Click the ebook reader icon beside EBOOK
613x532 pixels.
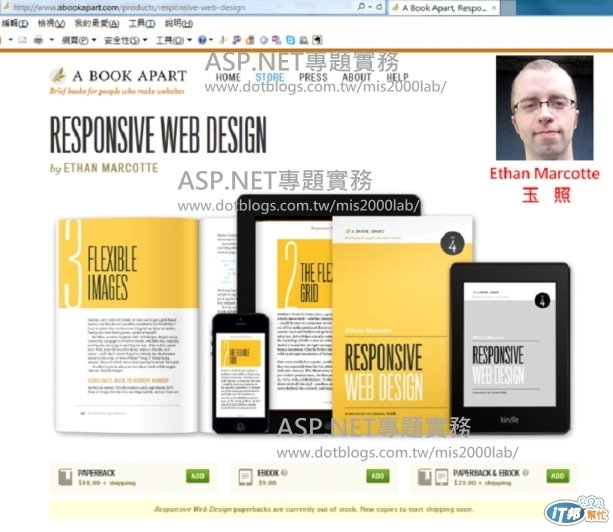coord(246,477)
